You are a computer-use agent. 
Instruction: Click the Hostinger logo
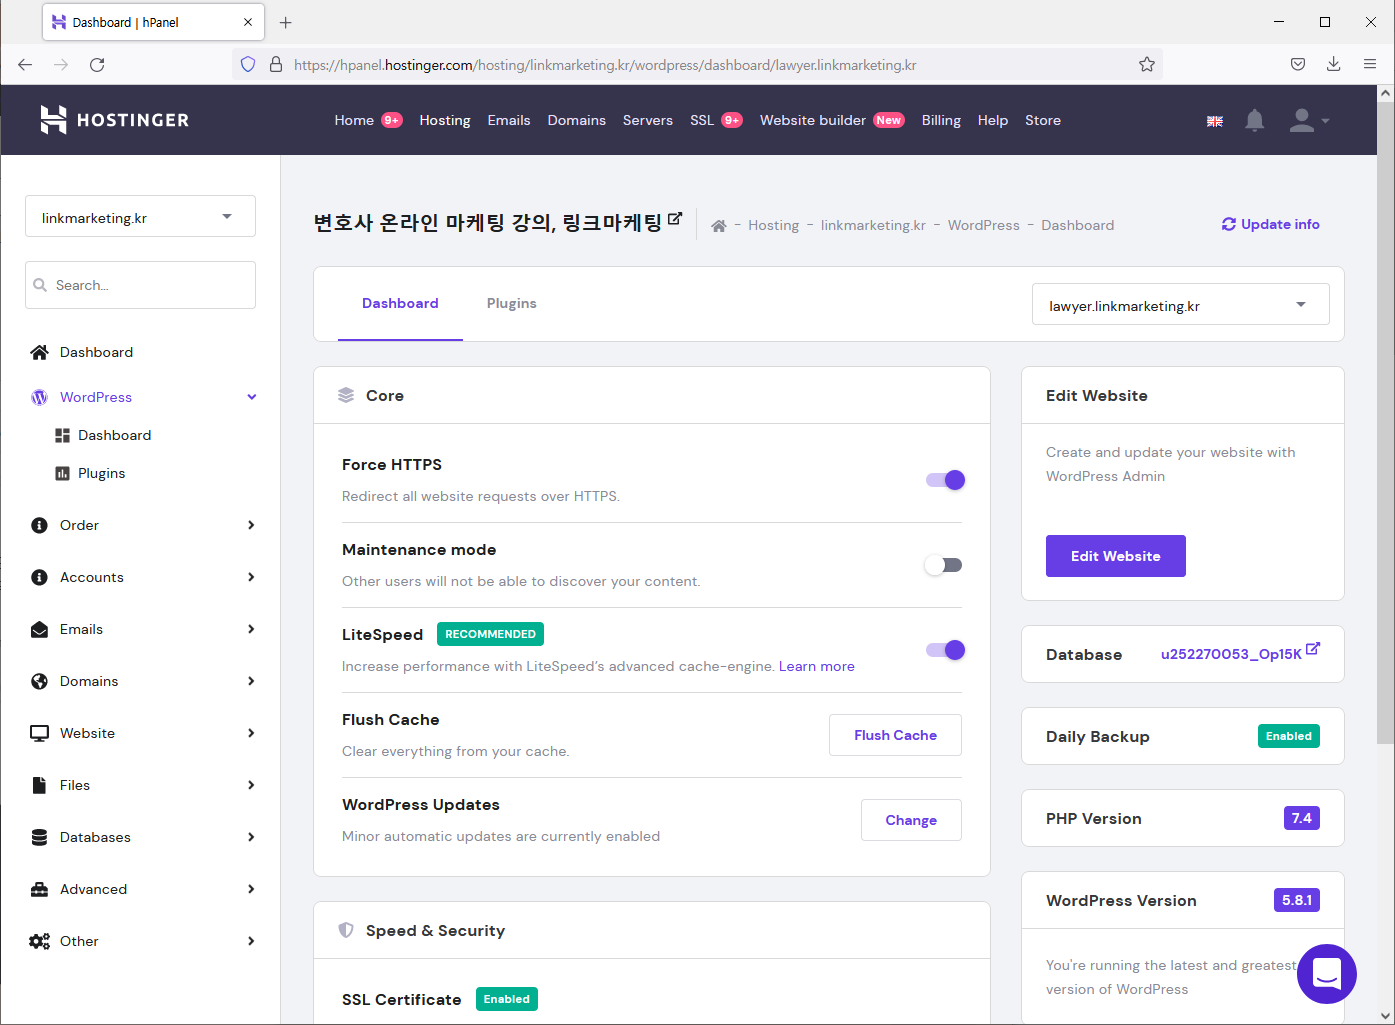[114, 120]
